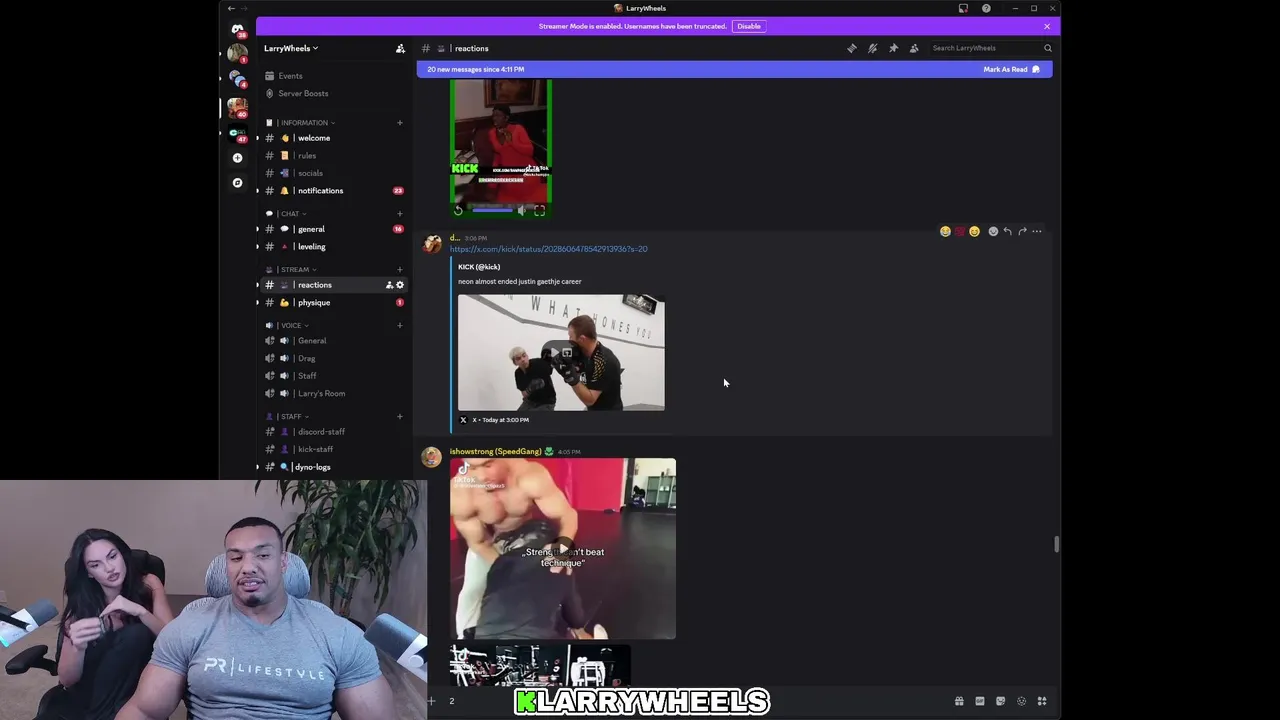Click the ishowstrong (SpeedGang) username

pyautogui.click(x=495, y=452)
